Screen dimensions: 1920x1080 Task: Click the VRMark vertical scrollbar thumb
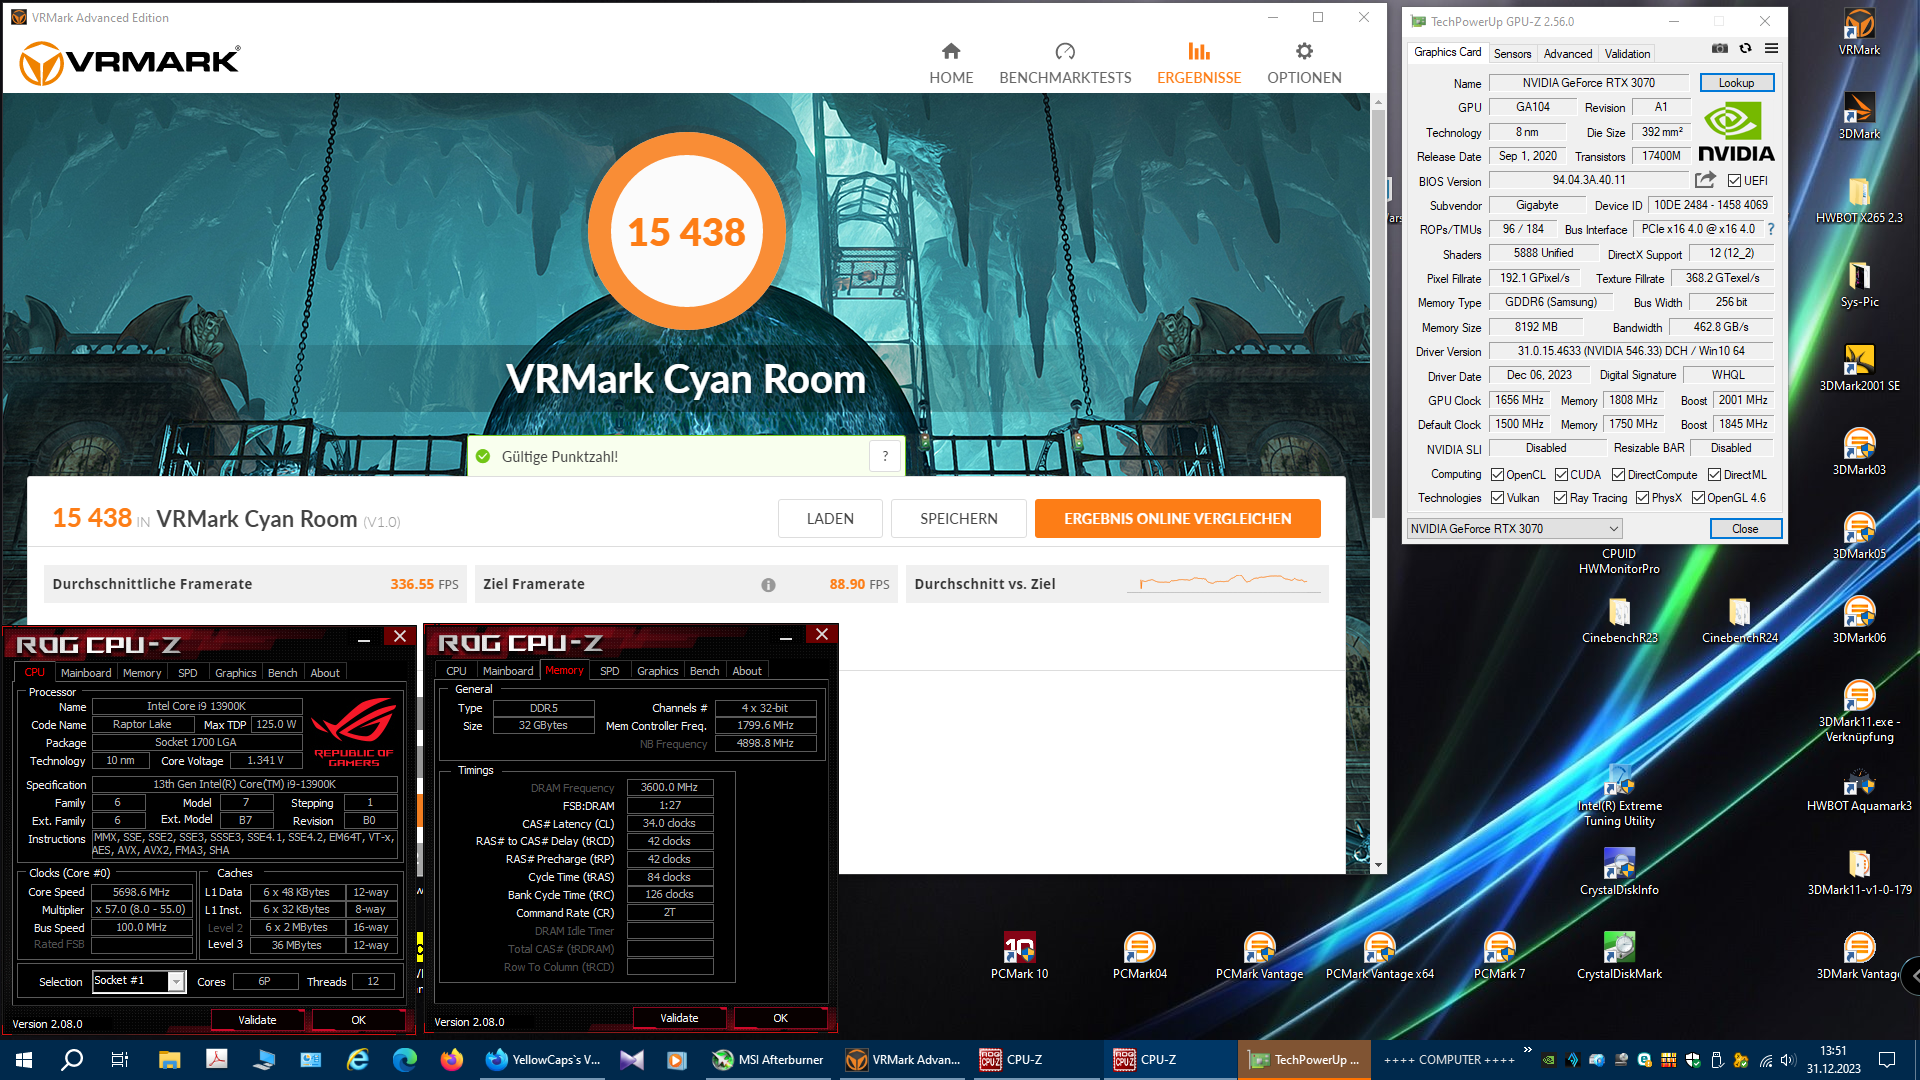[x=1378, y=315]
